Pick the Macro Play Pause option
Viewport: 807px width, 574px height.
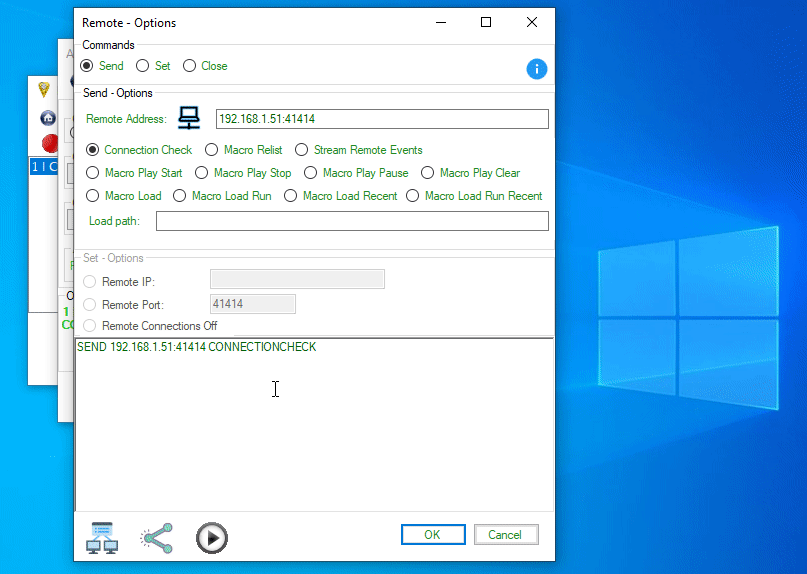pos(312,173)
